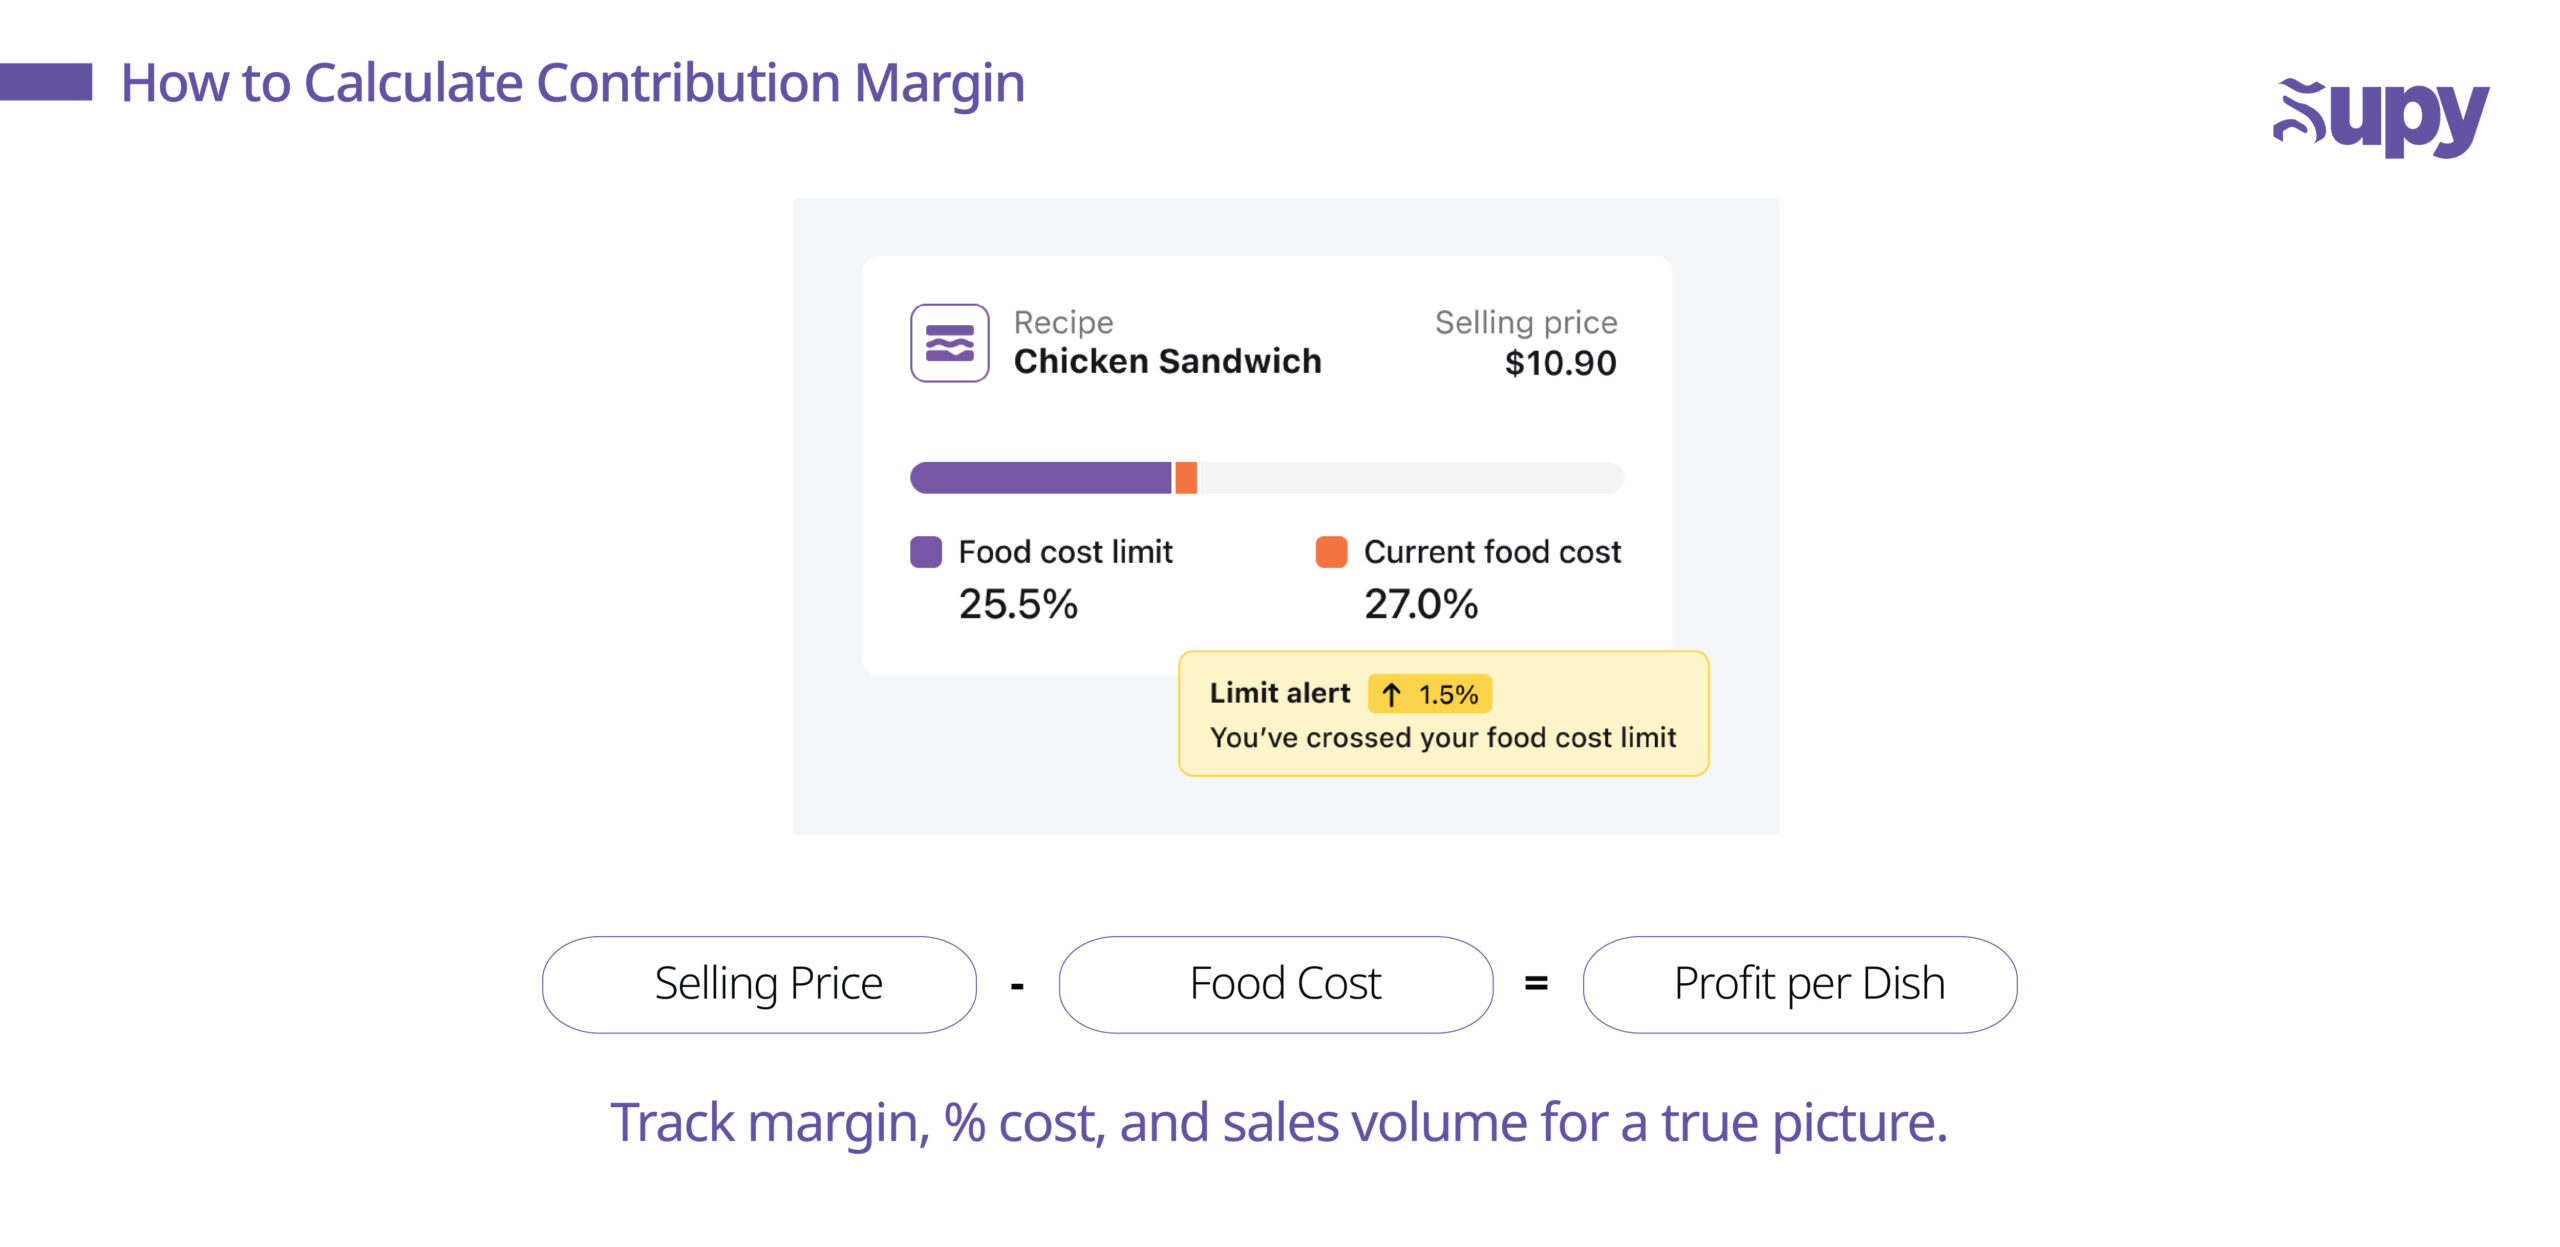
Task: Click the 25.5% food cost limit value
Action: pyautogui.click(x=1018, y=604)
